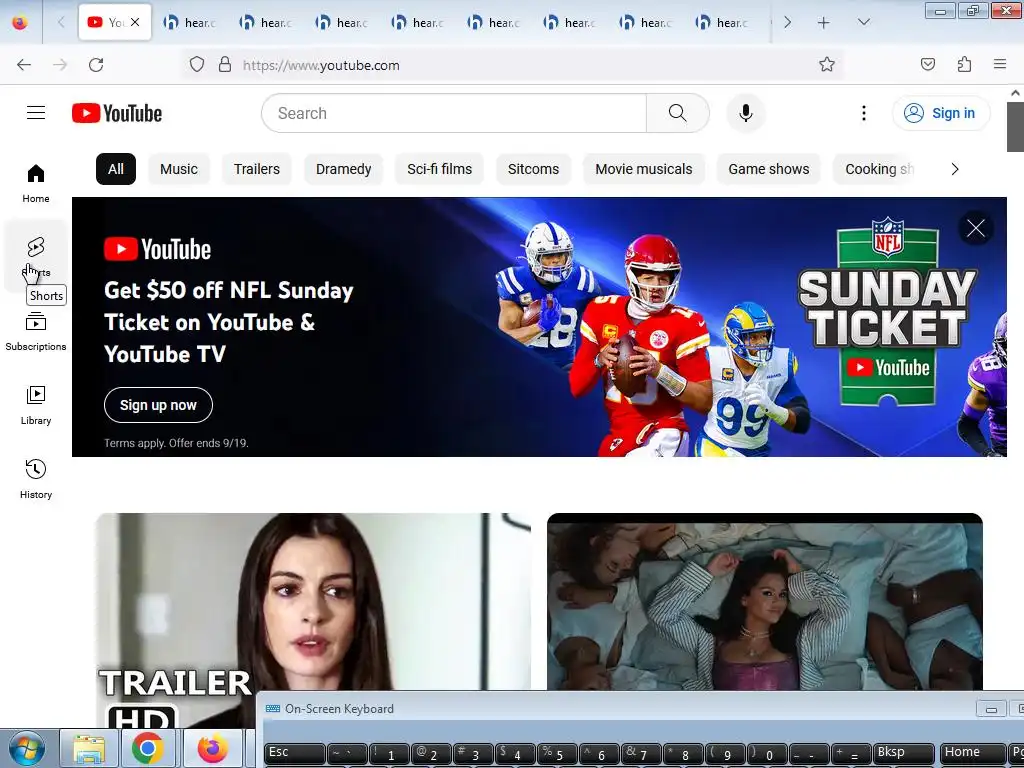
Task: Click into the YouTube Search field
Action: point(454,113)
